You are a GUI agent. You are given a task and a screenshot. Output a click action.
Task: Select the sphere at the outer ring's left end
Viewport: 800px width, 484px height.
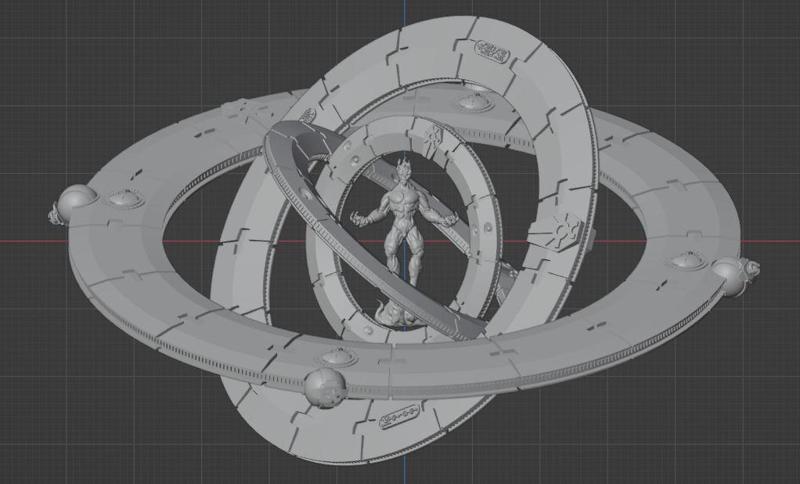point(76,201)
